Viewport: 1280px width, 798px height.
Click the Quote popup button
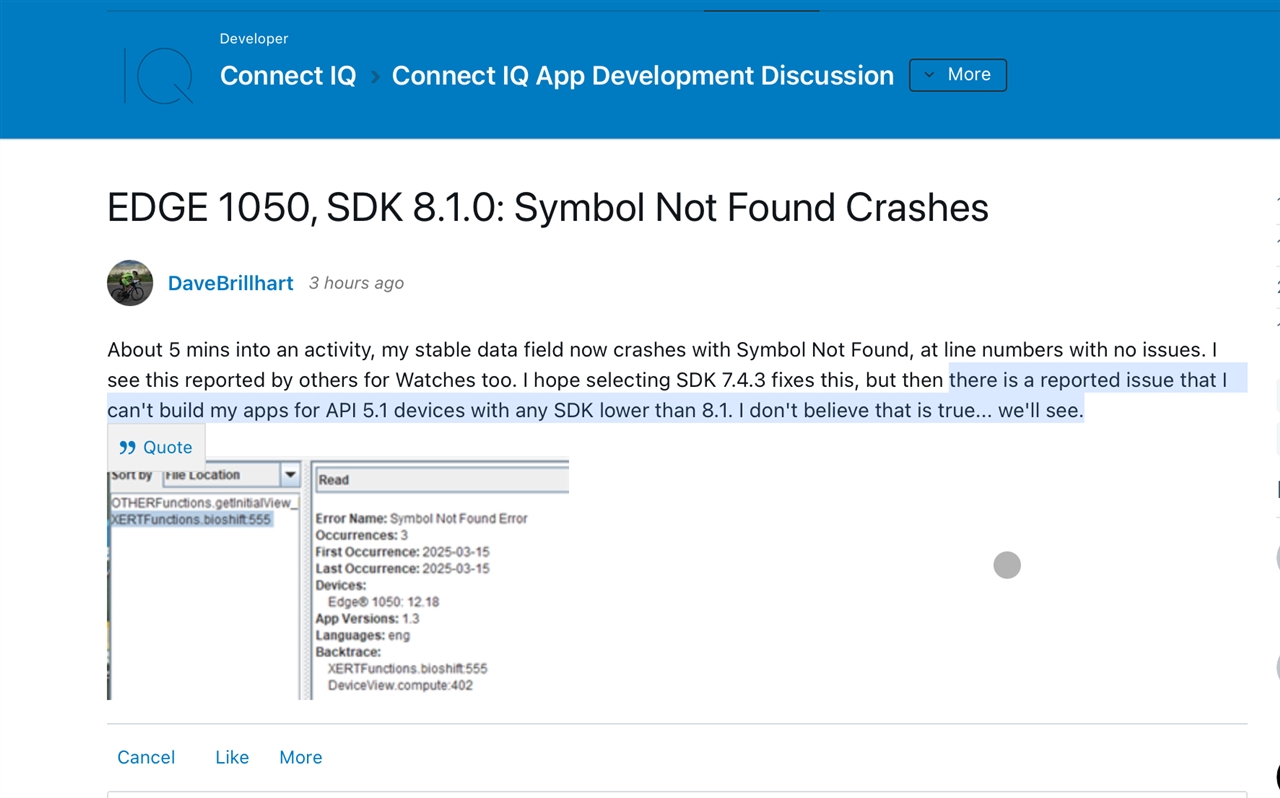pos(156,447)
